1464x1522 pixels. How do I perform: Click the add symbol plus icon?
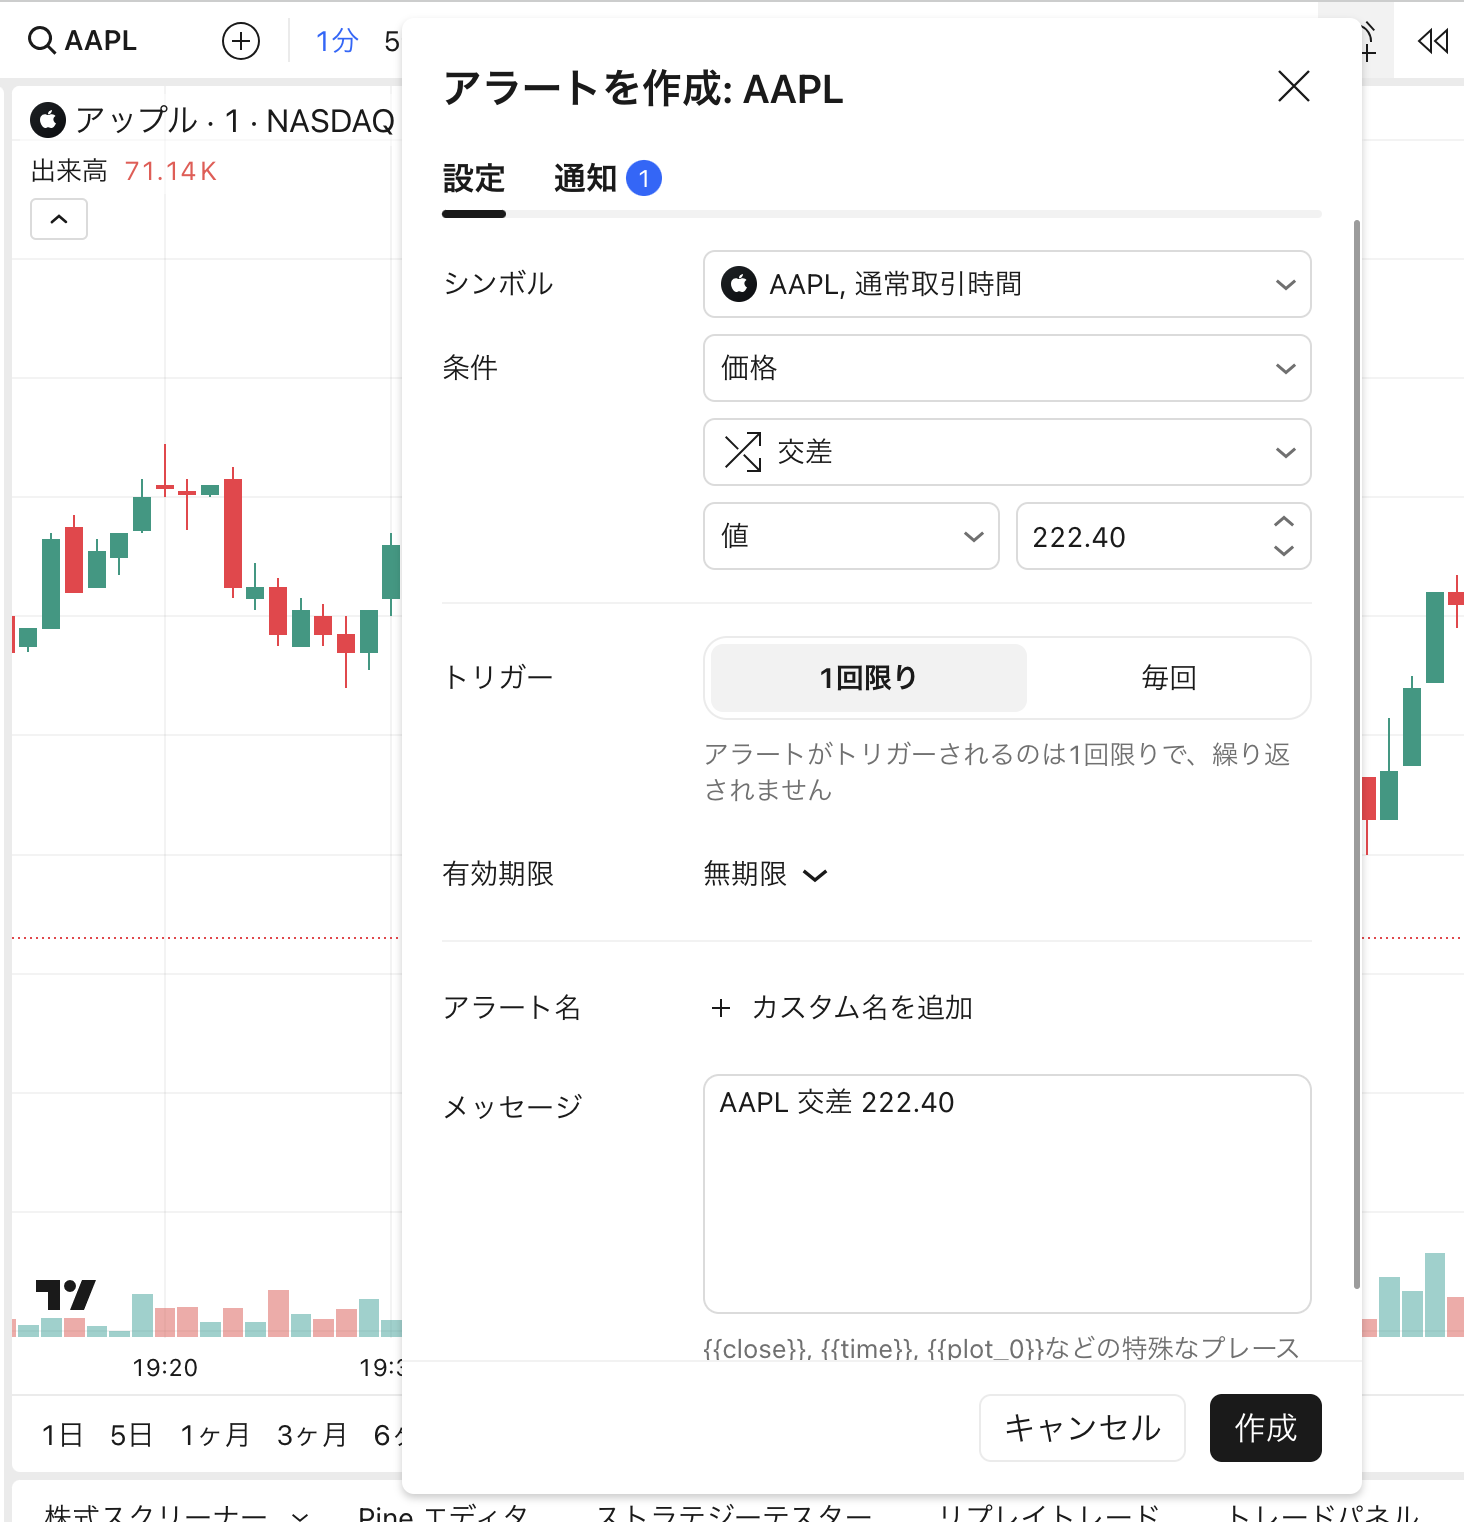240,41
